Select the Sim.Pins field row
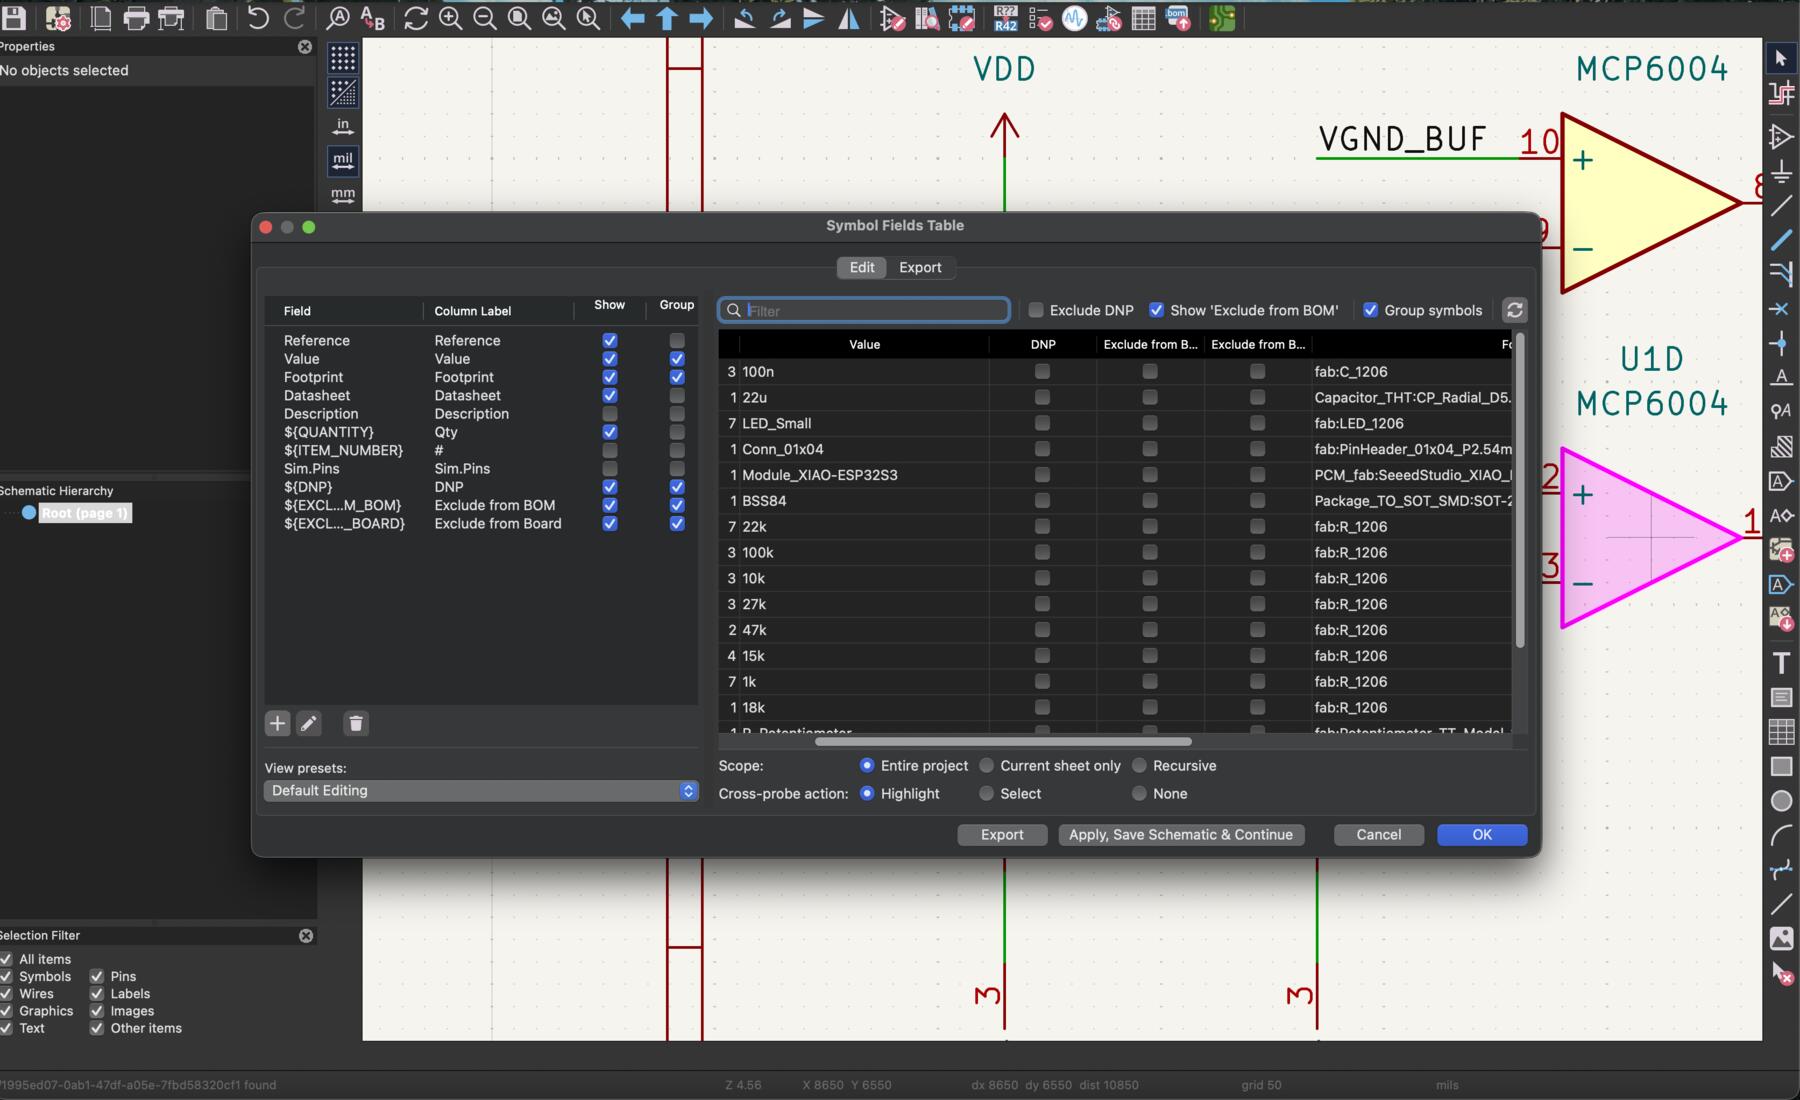 pyautogui.click(x=481, y=469)
